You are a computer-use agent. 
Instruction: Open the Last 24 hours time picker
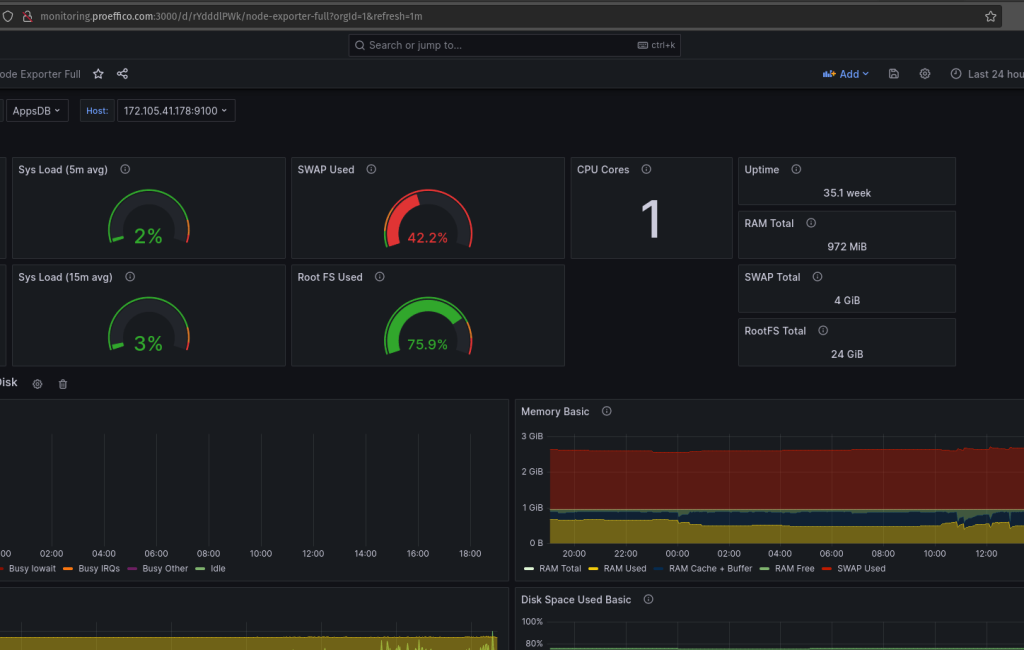987,74
